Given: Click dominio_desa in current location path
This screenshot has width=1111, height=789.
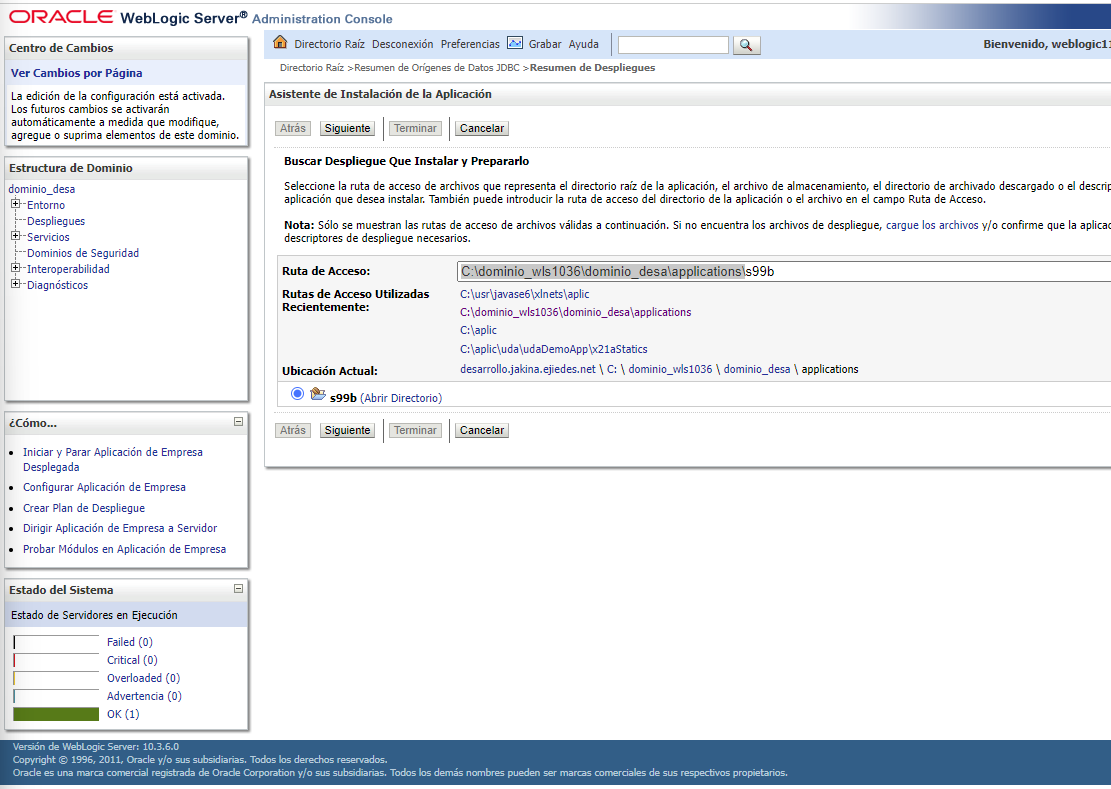Looking at the screenshot, I should [757, 369].
